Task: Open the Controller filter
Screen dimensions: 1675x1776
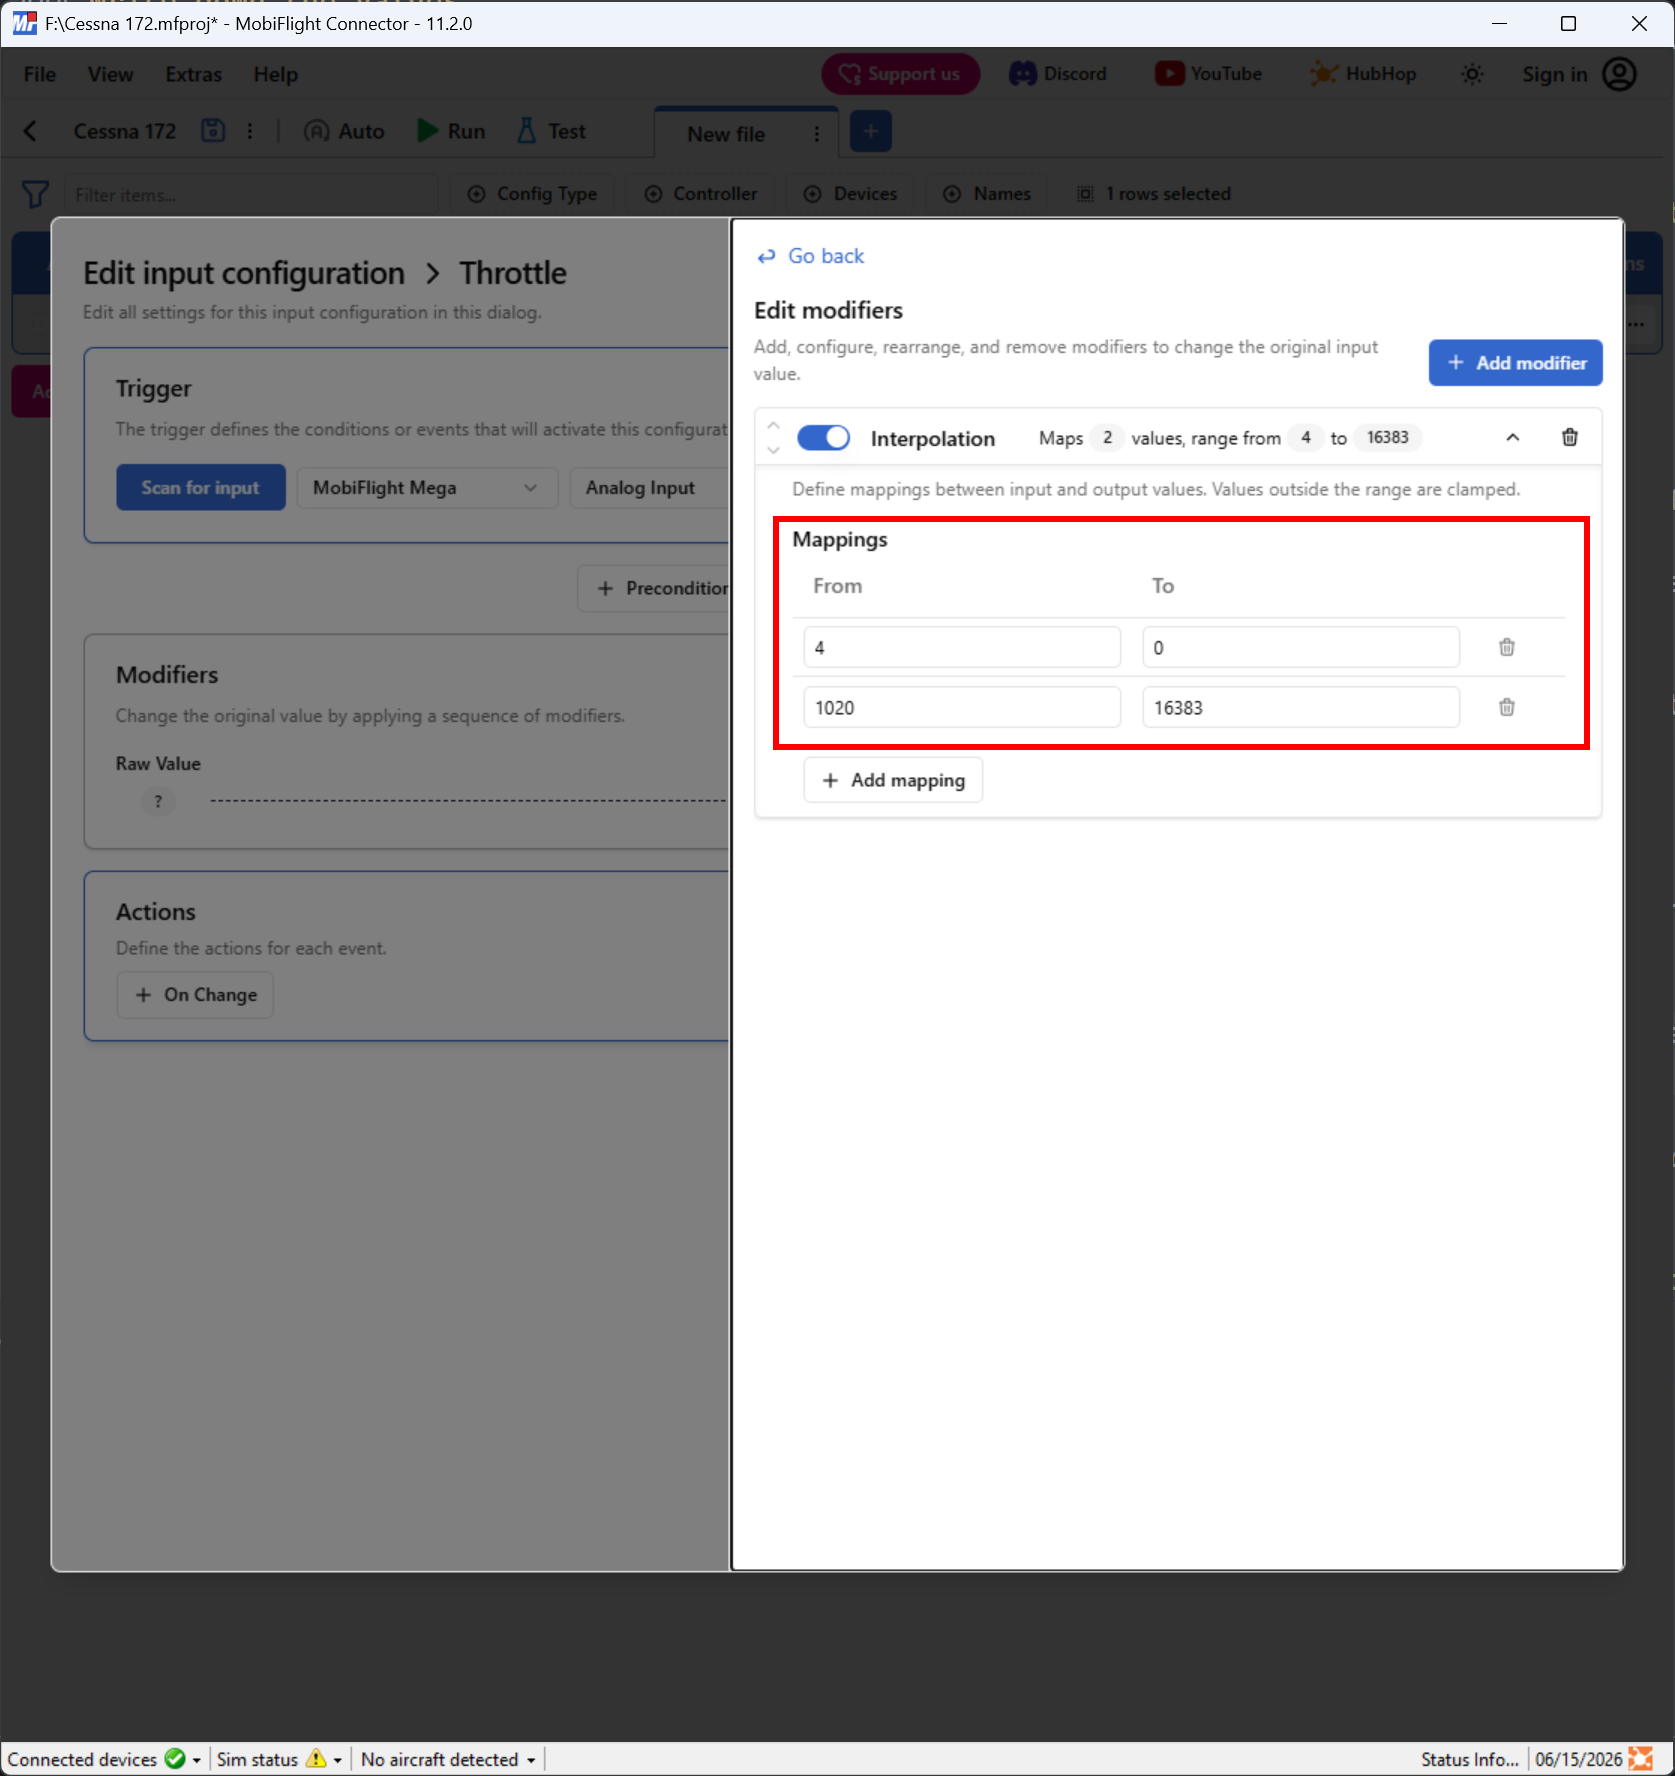Action: [701, 194]
